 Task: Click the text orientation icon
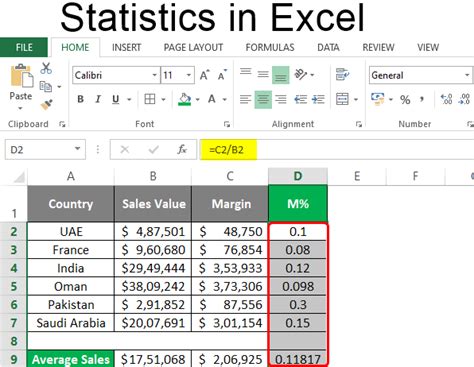point(301,74)
